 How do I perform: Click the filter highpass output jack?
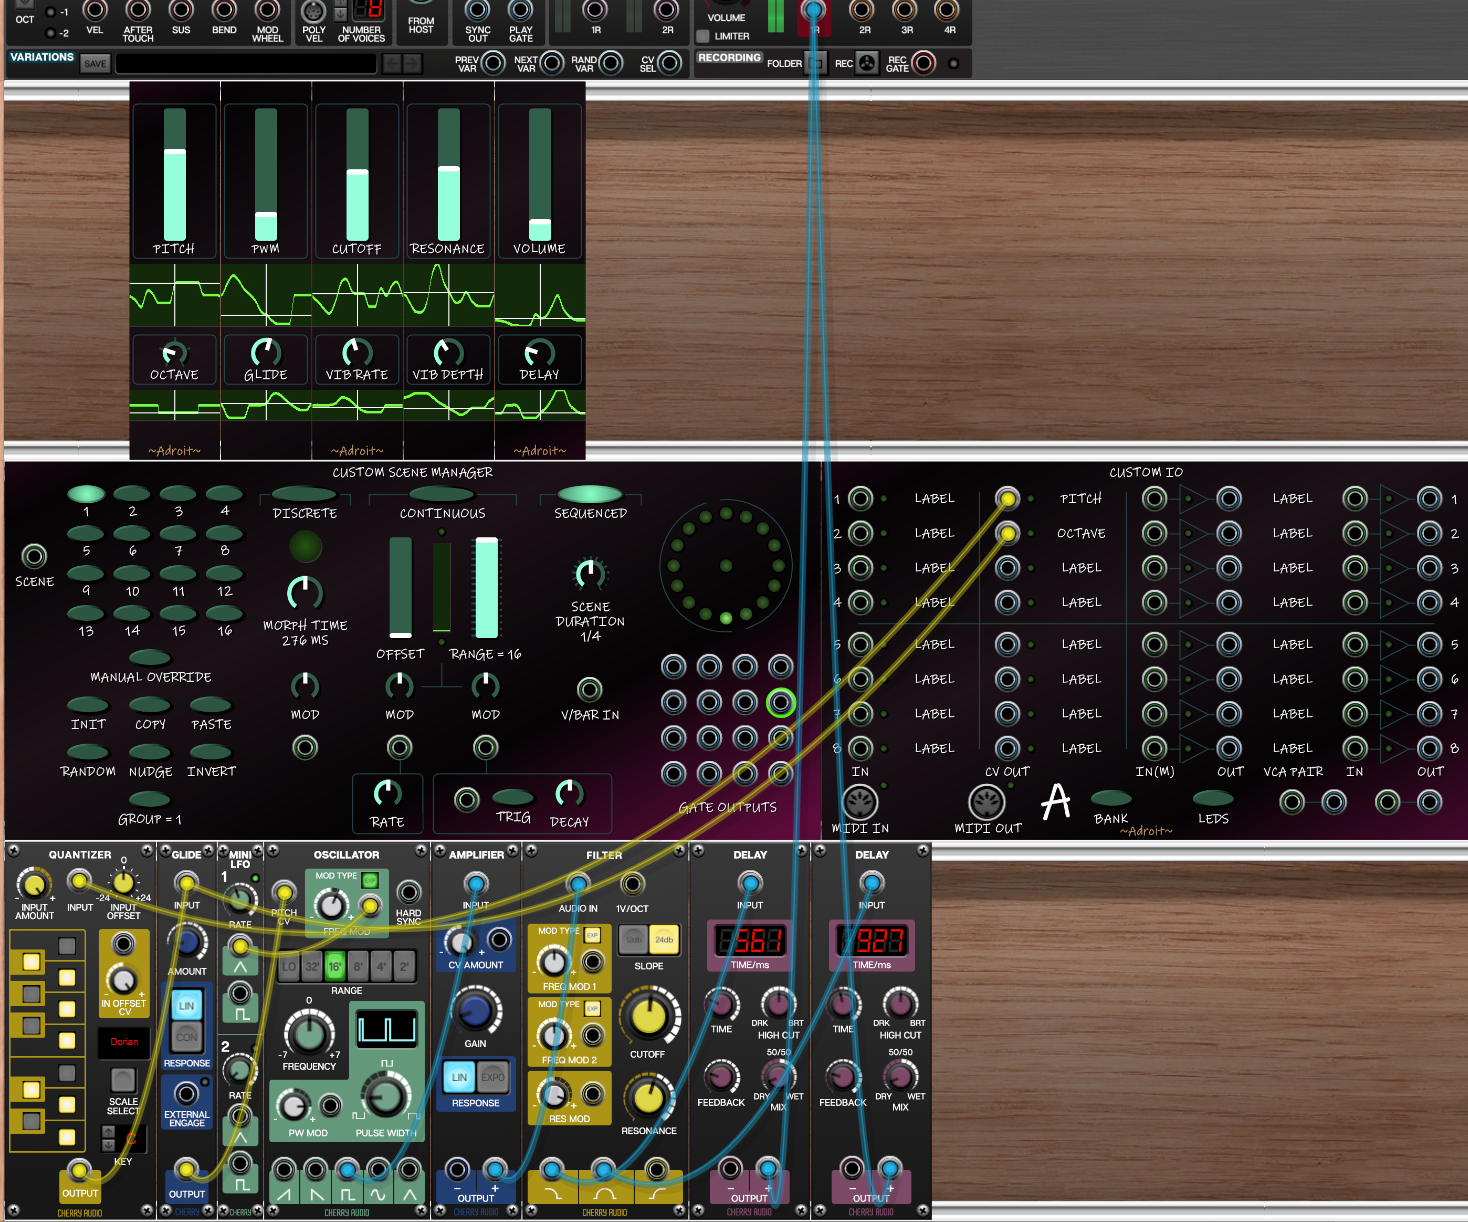point(656,1169)
